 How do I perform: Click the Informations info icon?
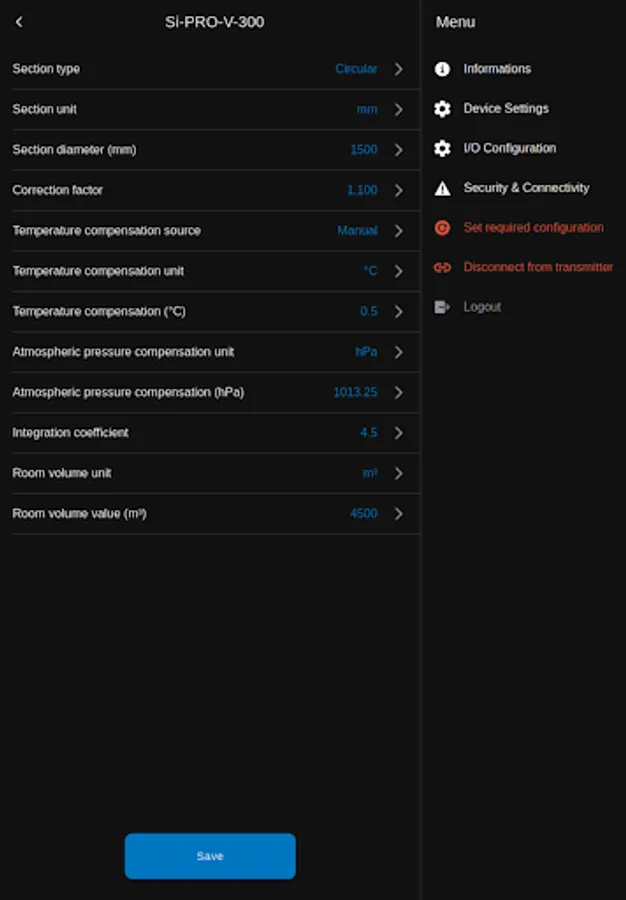tap(442, 69)
